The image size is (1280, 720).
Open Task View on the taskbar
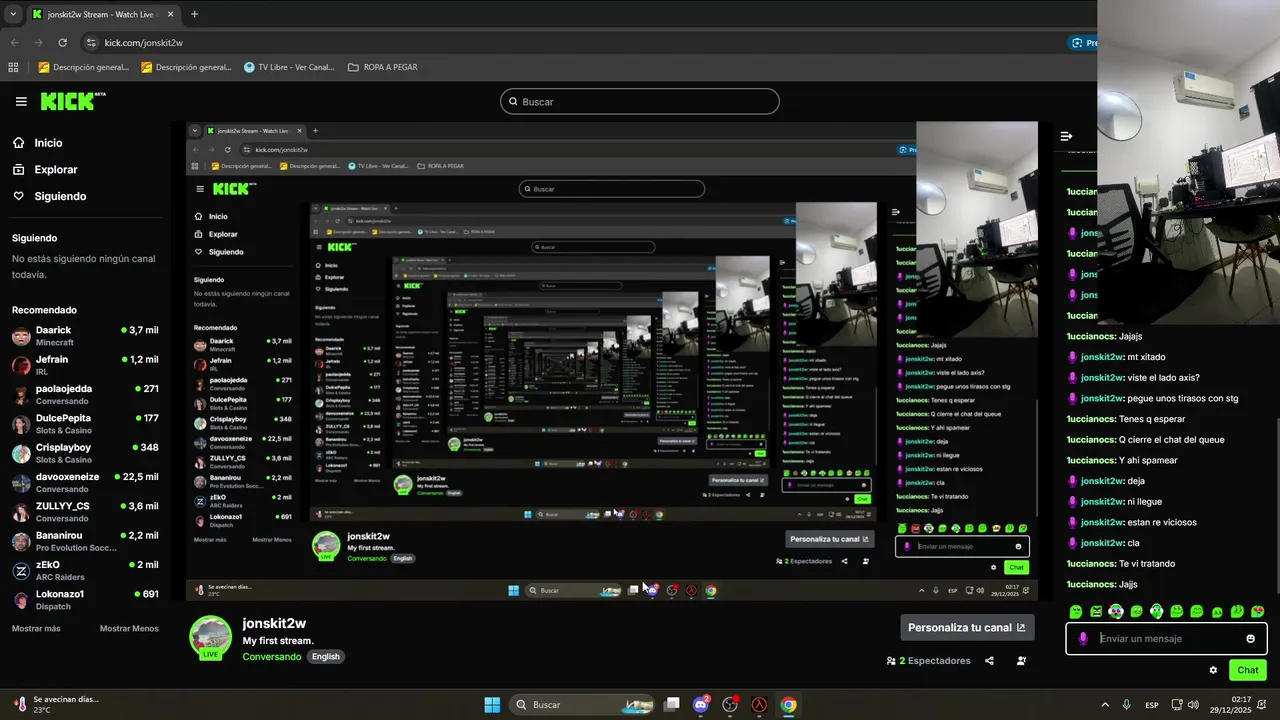(672, 705)
